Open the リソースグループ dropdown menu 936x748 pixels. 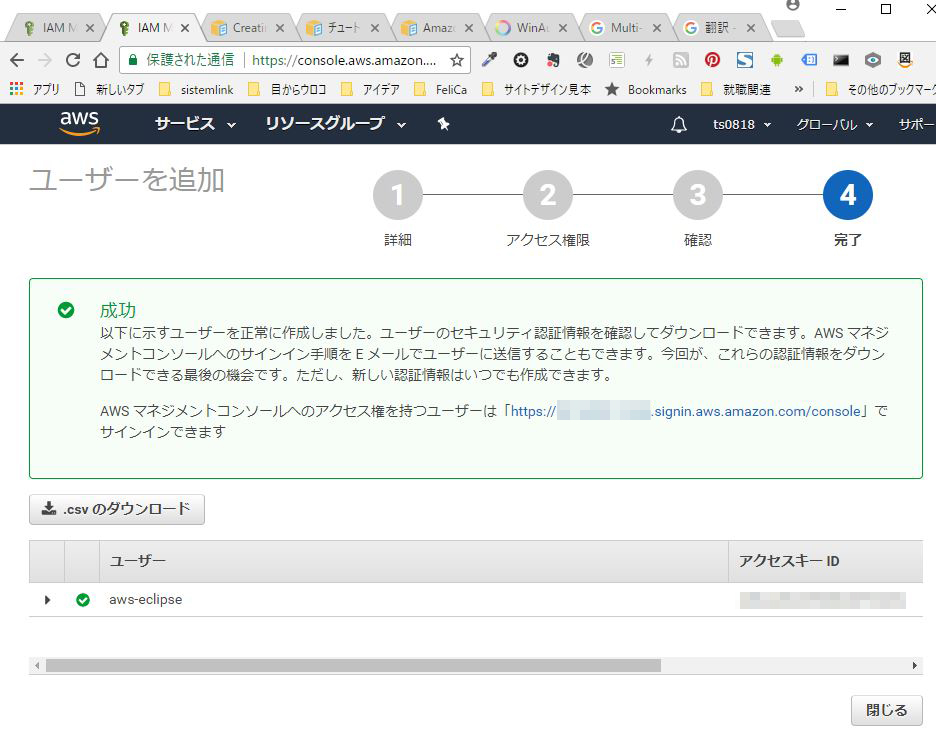pyautogui.click(x=335, y=124)
